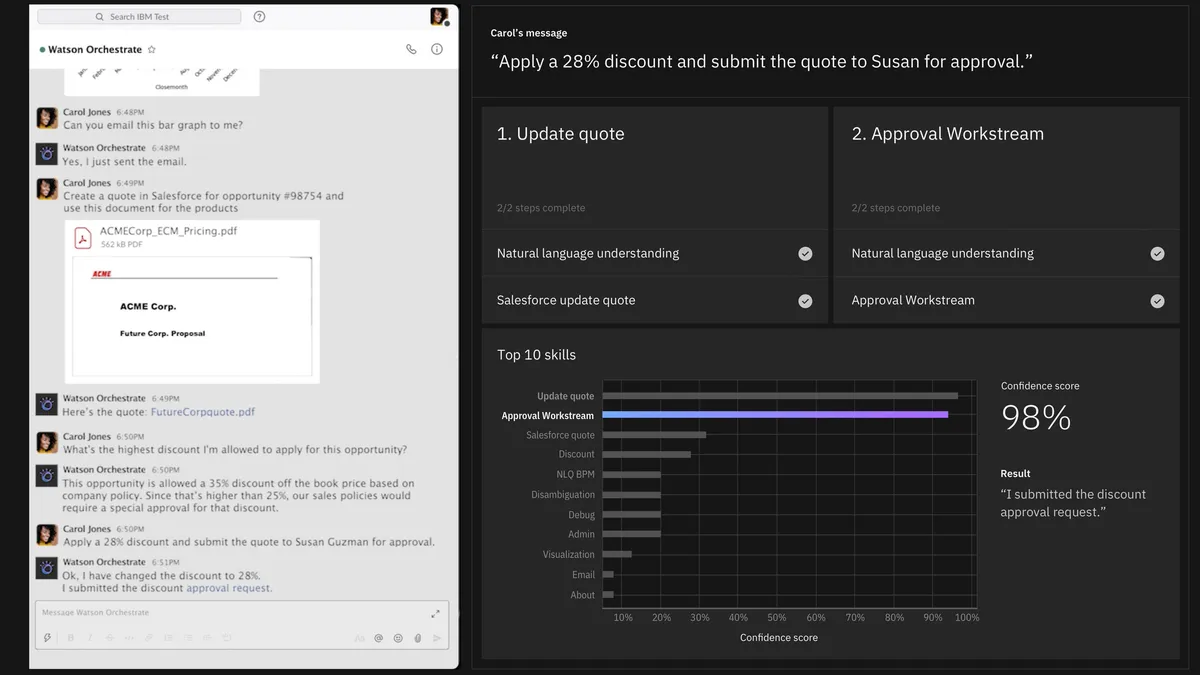1200x675 pixels.
Task: Toggle bold formatting in message composer
Action: (70, 638)
